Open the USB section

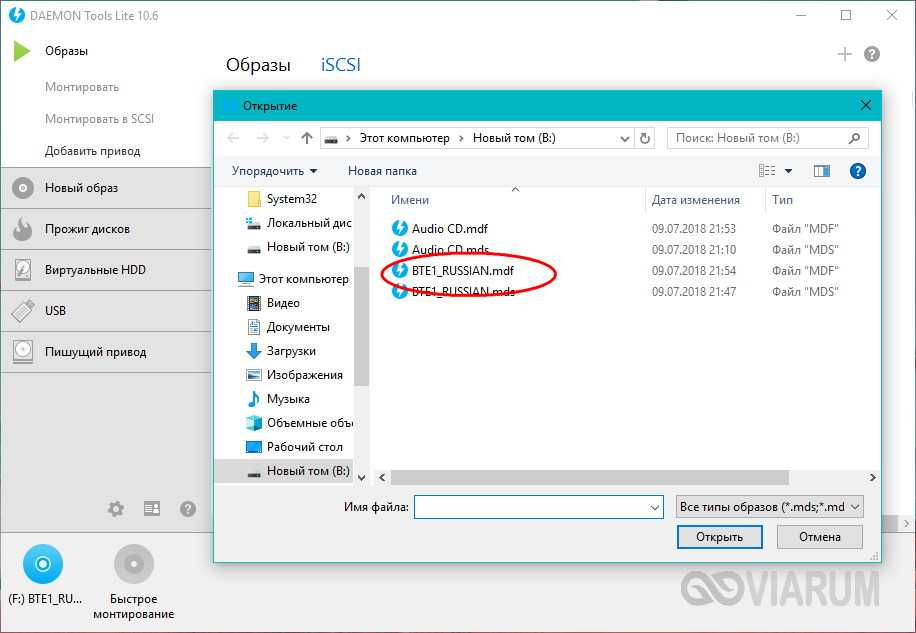[106, 311]
